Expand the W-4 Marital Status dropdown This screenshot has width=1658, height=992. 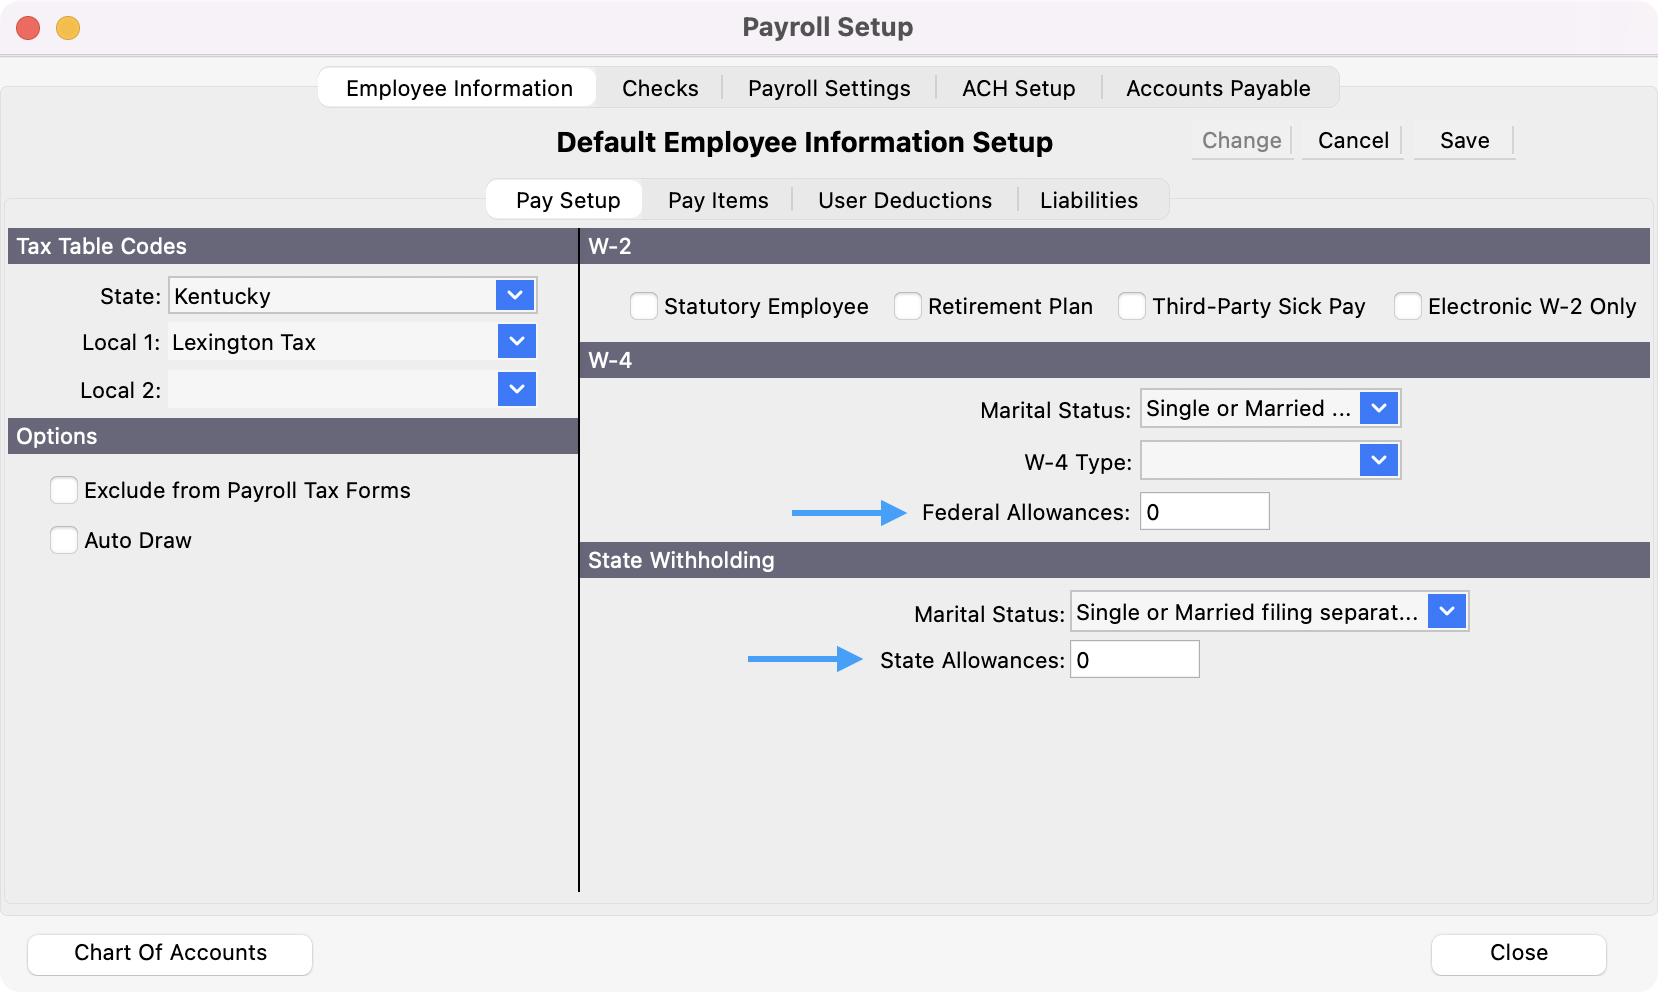coord(1378,408)
